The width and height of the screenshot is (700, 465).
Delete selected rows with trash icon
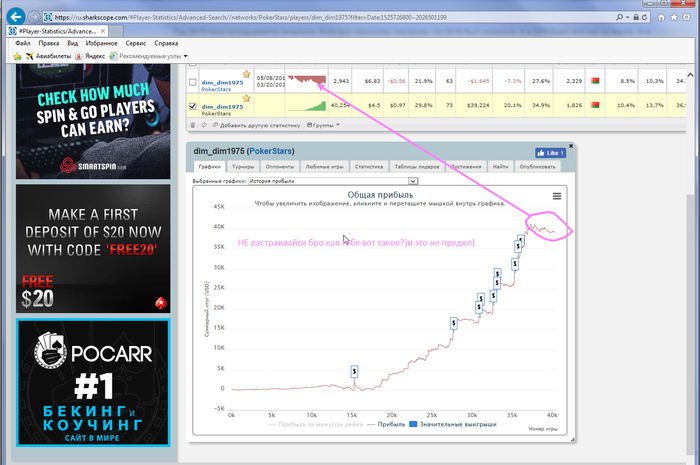pyautogui.click(x=193, y=125)
